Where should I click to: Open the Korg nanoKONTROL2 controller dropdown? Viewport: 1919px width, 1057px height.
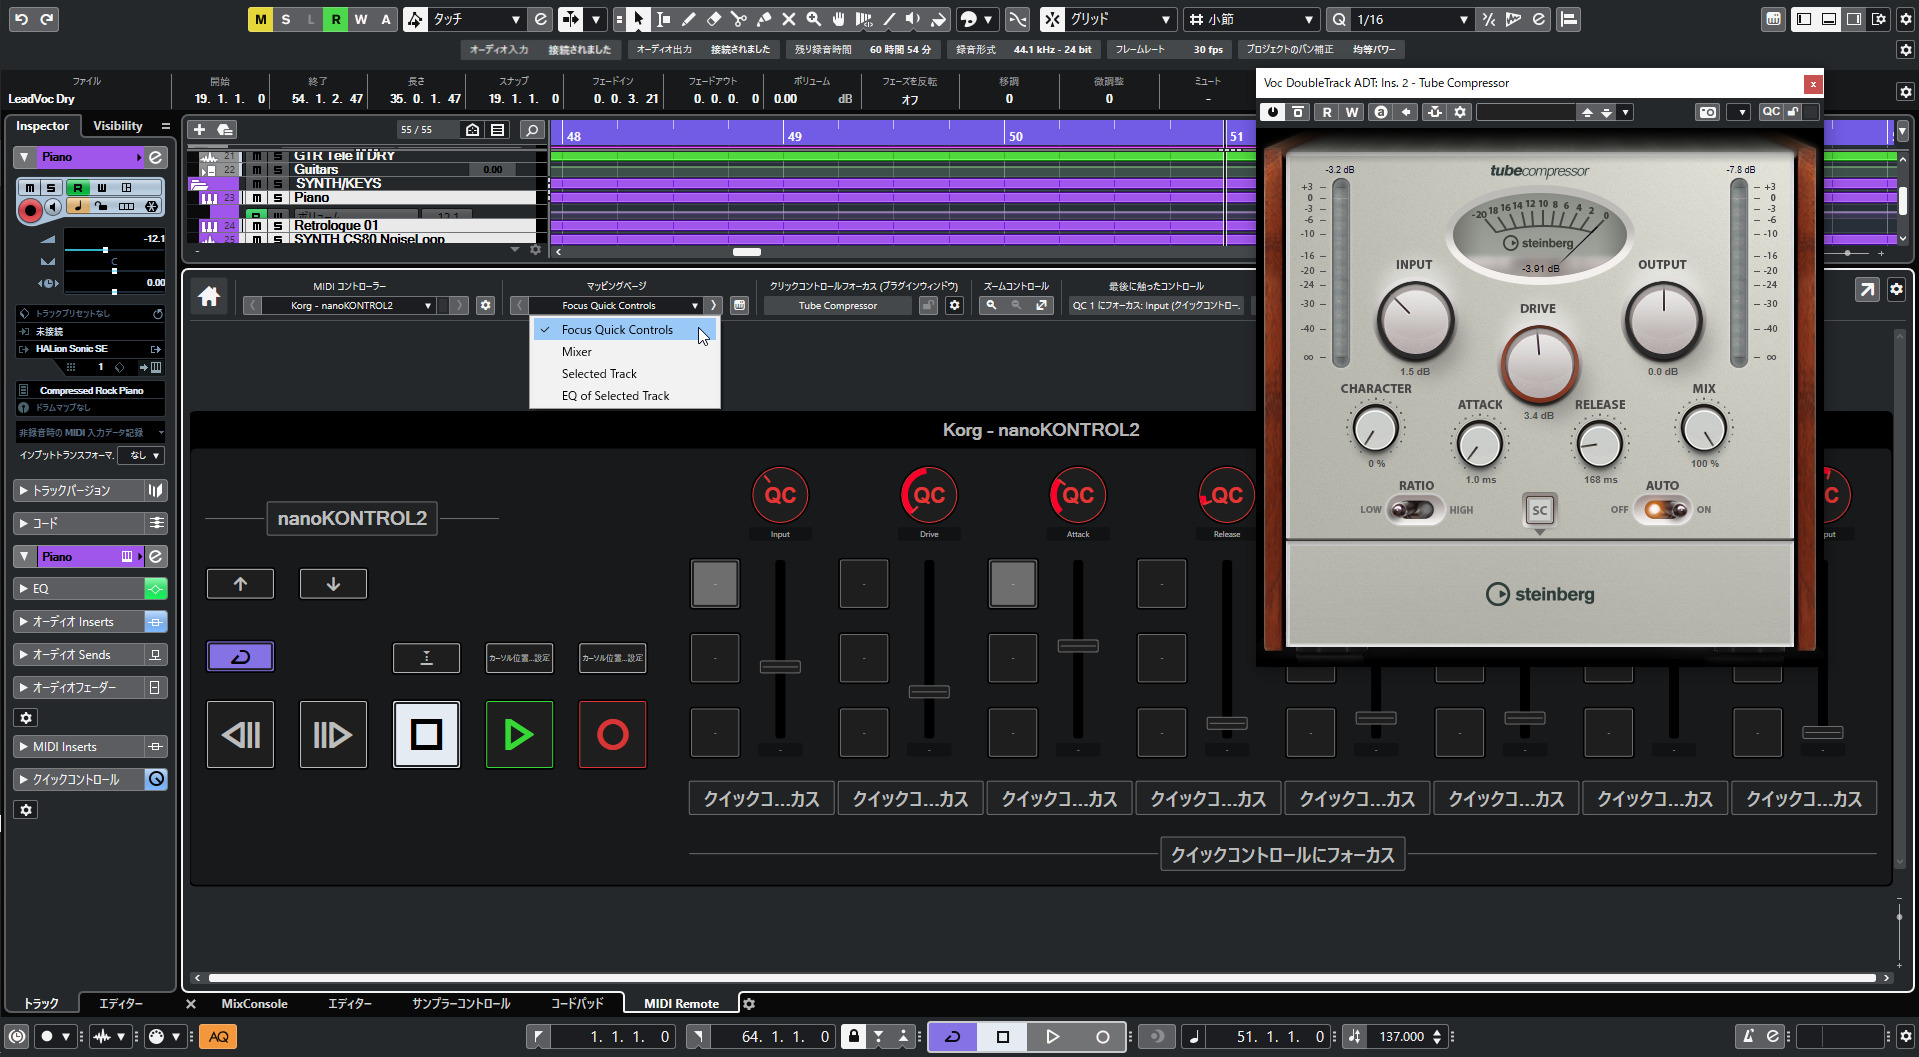click(428, 305)
